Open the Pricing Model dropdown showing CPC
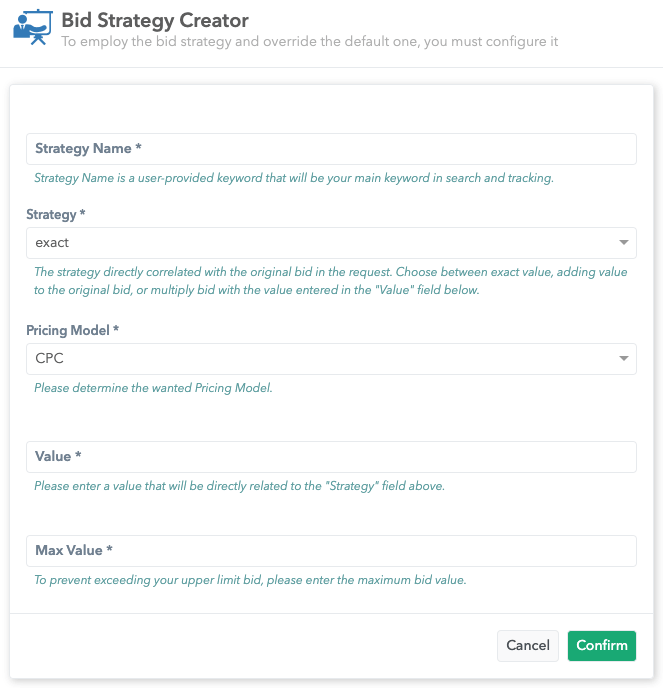663x688 pixels. pos(320,359)
